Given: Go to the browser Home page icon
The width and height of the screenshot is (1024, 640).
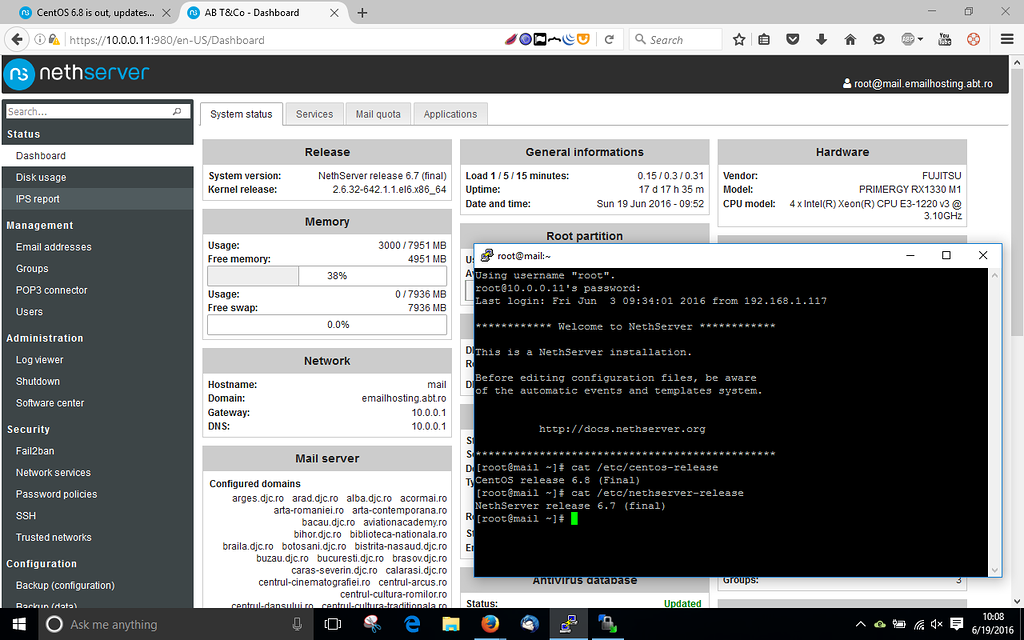Looking at the screenshot, I should click(850, 39).
